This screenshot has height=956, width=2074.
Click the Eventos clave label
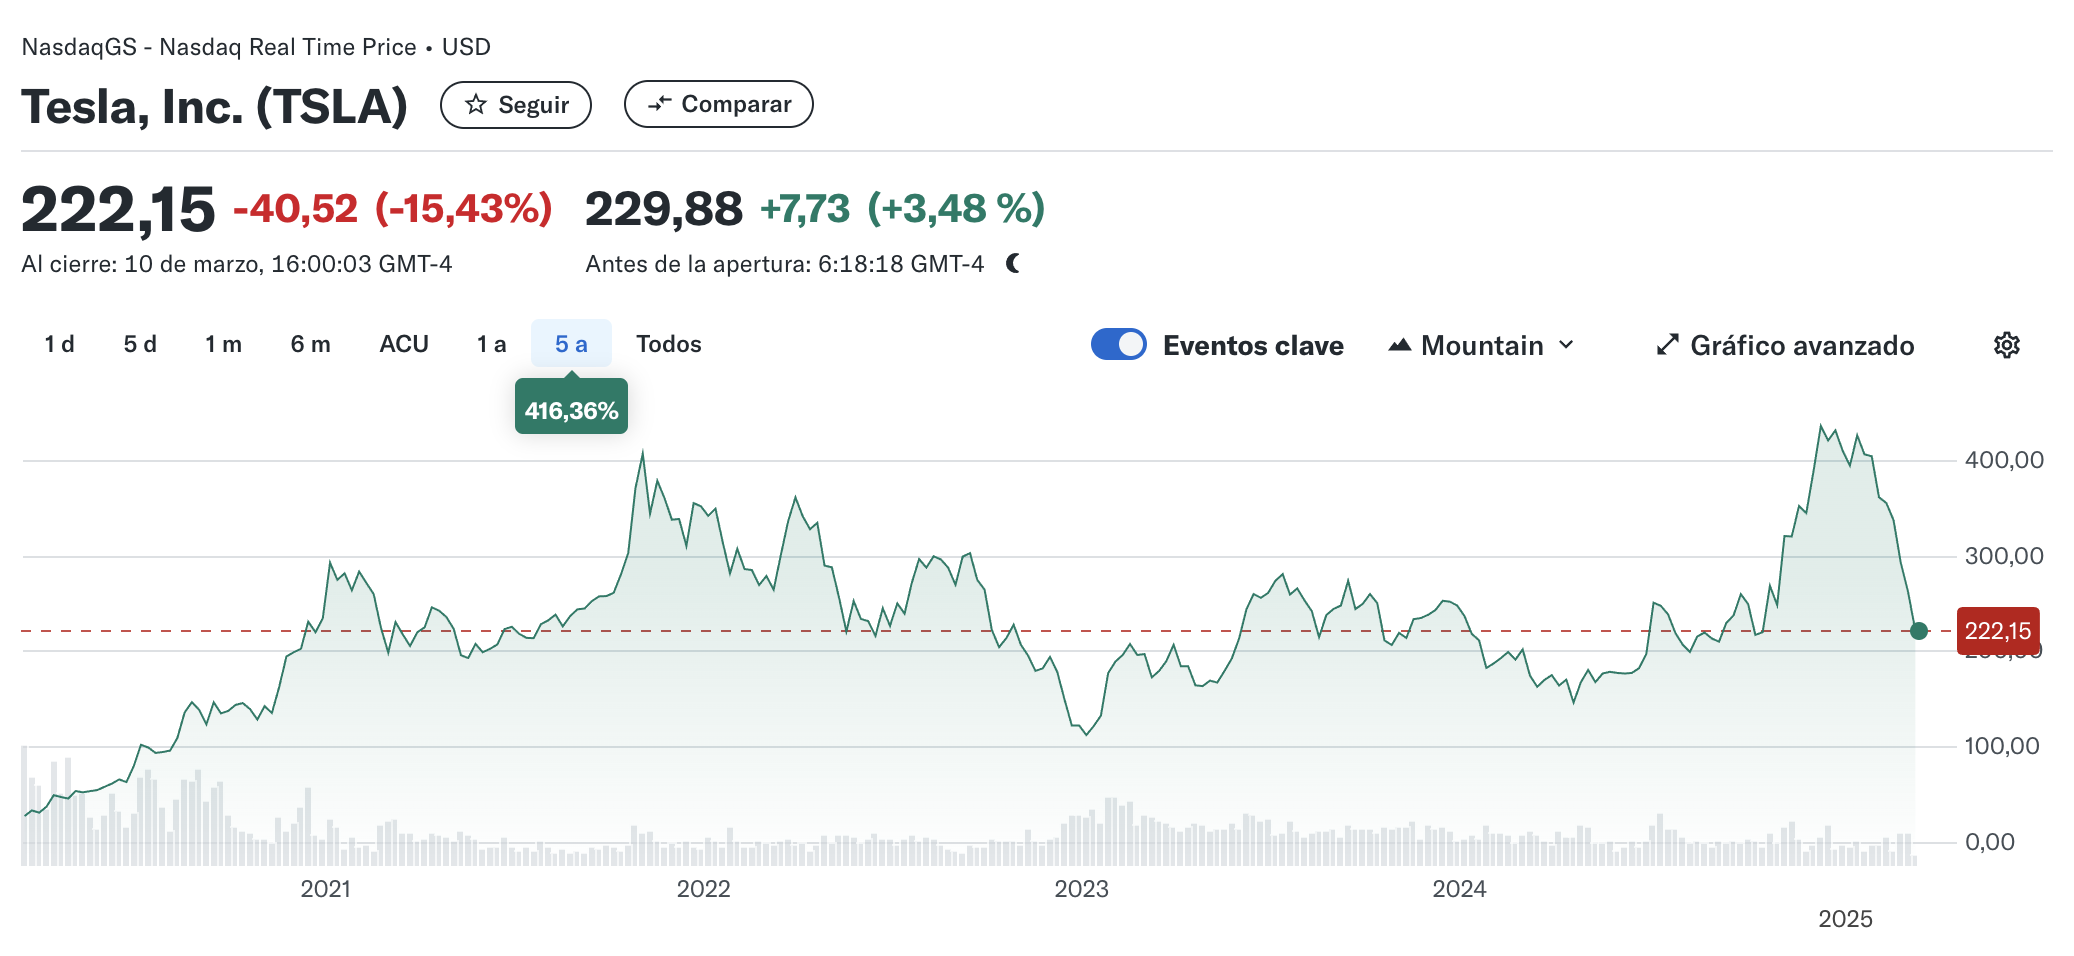pos(1253,345)
